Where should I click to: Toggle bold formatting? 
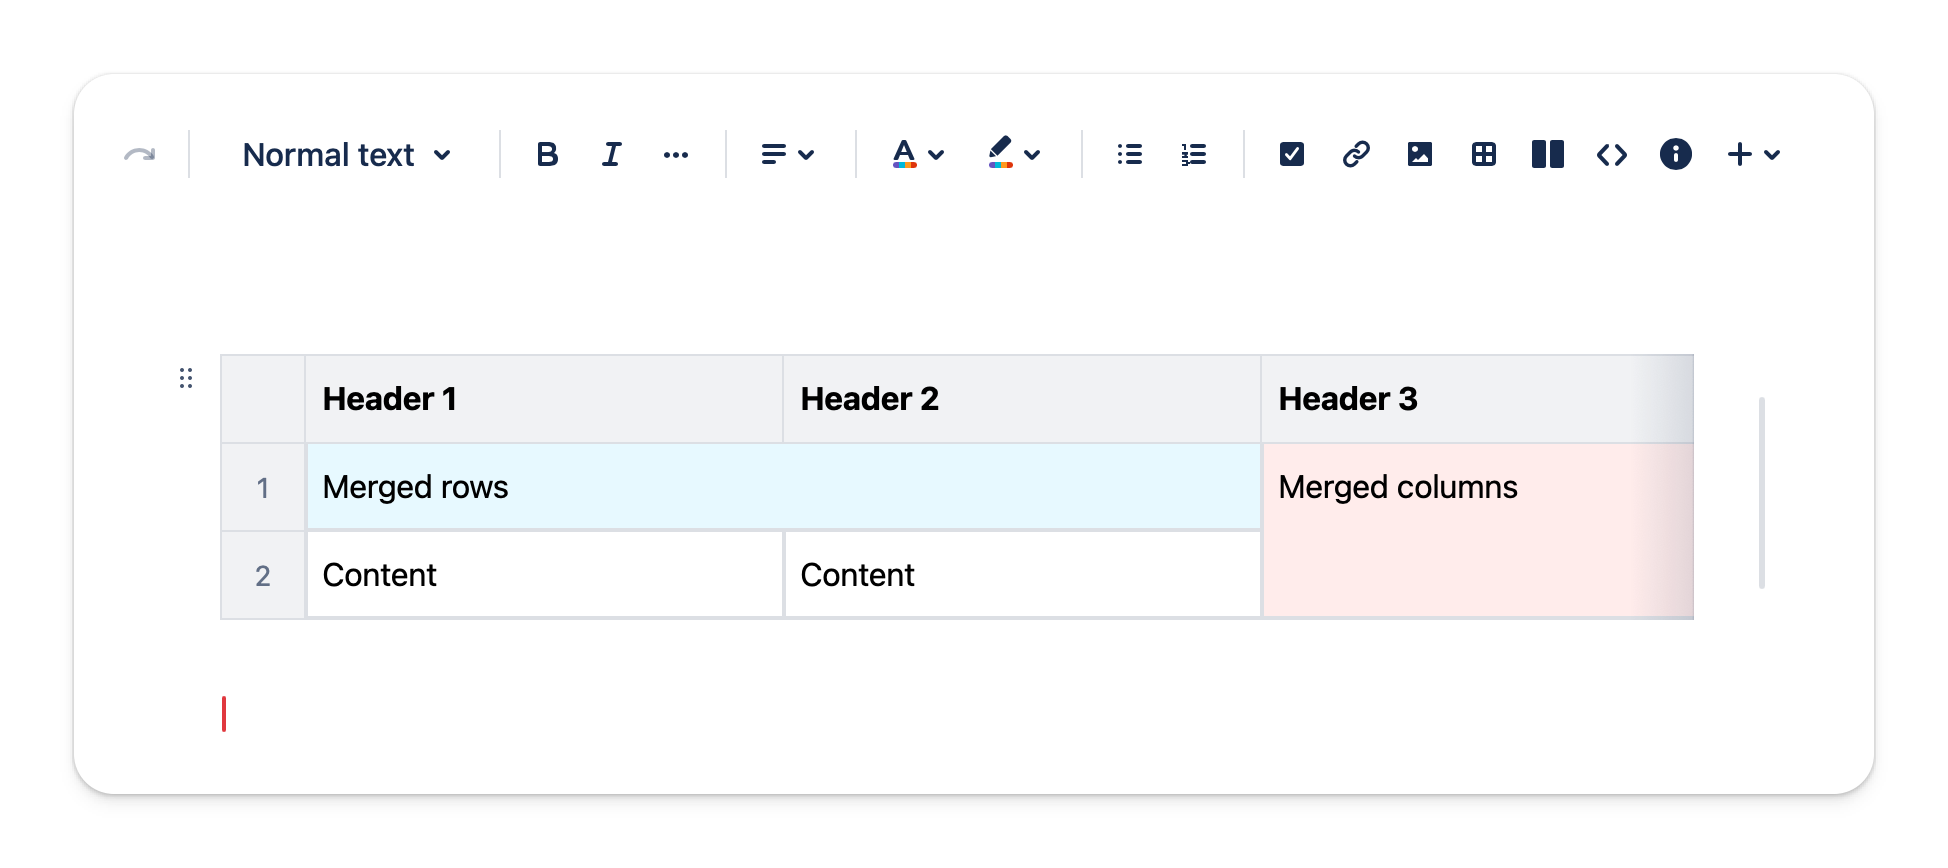click(x=546, y=155)
